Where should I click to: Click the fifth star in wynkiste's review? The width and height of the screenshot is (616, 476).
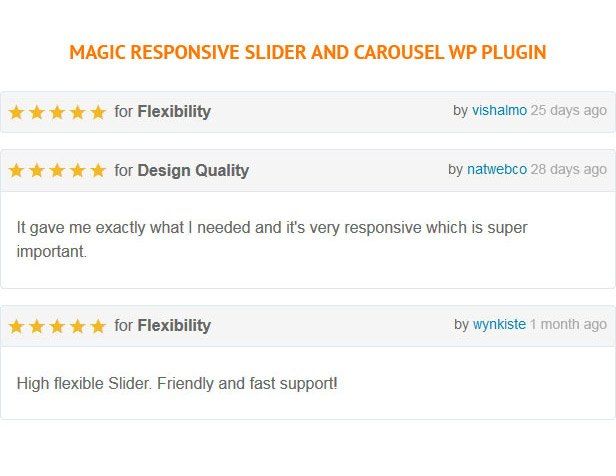97,326
